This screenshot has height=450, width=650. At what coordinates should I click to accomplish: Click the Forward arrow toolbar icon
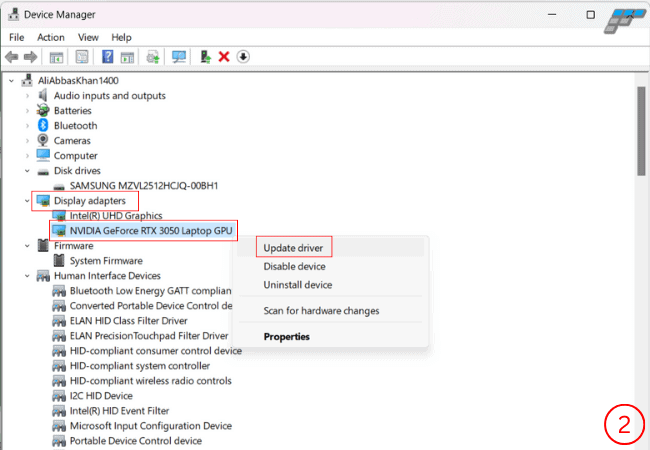(30, 57)
